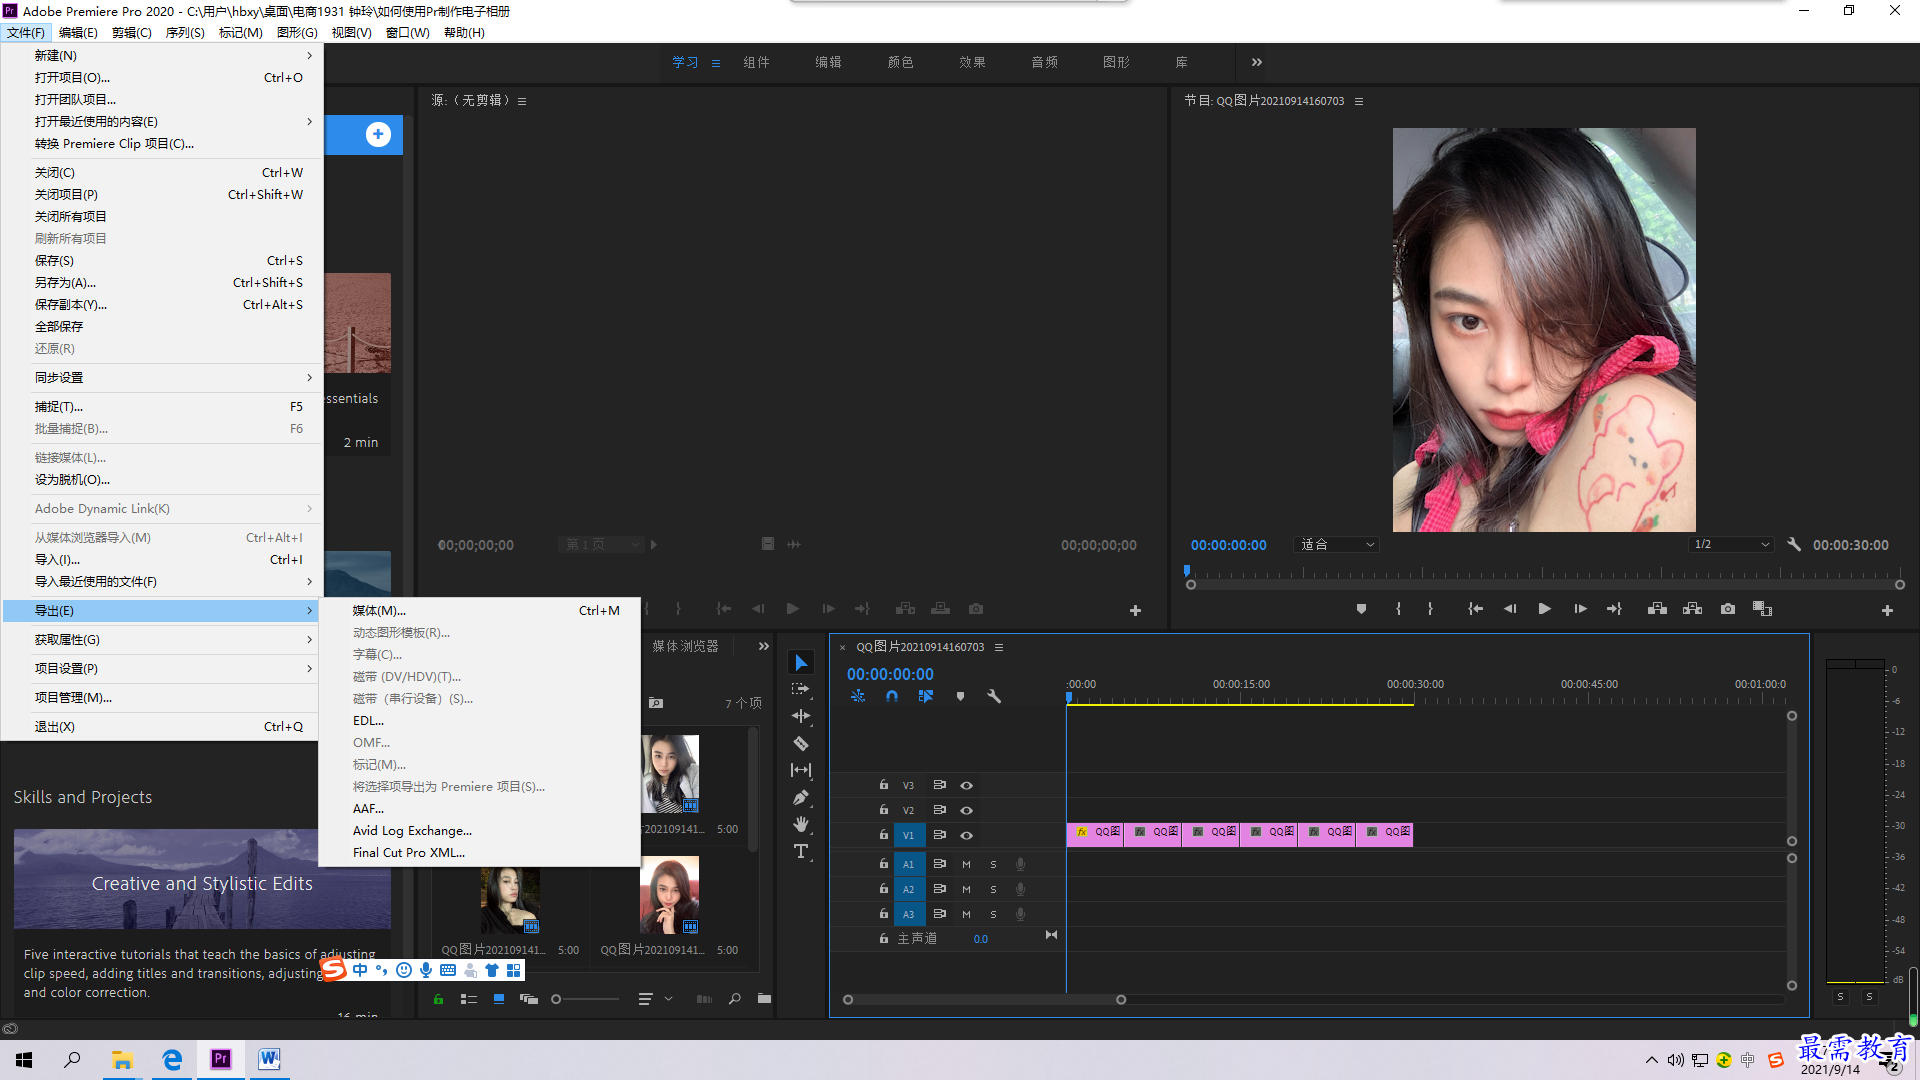The height and width of the screenshot is (1080, 1920).
Task: Add marker in the timeline panel
Action: pyautogui.click(x=960, y=696)
